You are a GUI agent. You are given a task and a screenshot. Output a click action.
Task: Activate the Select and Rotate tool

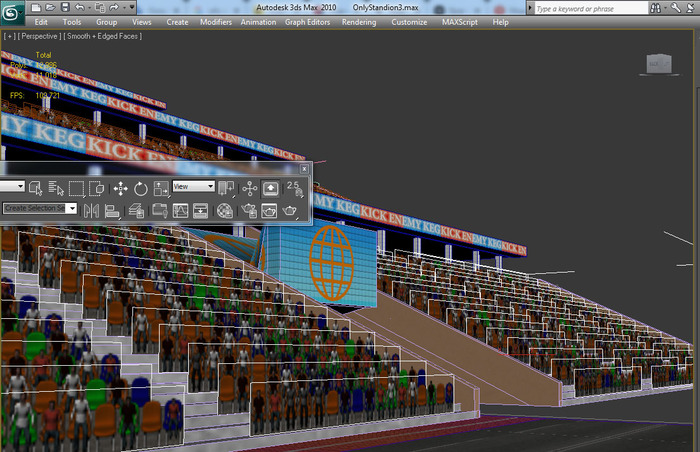point(141,187)
